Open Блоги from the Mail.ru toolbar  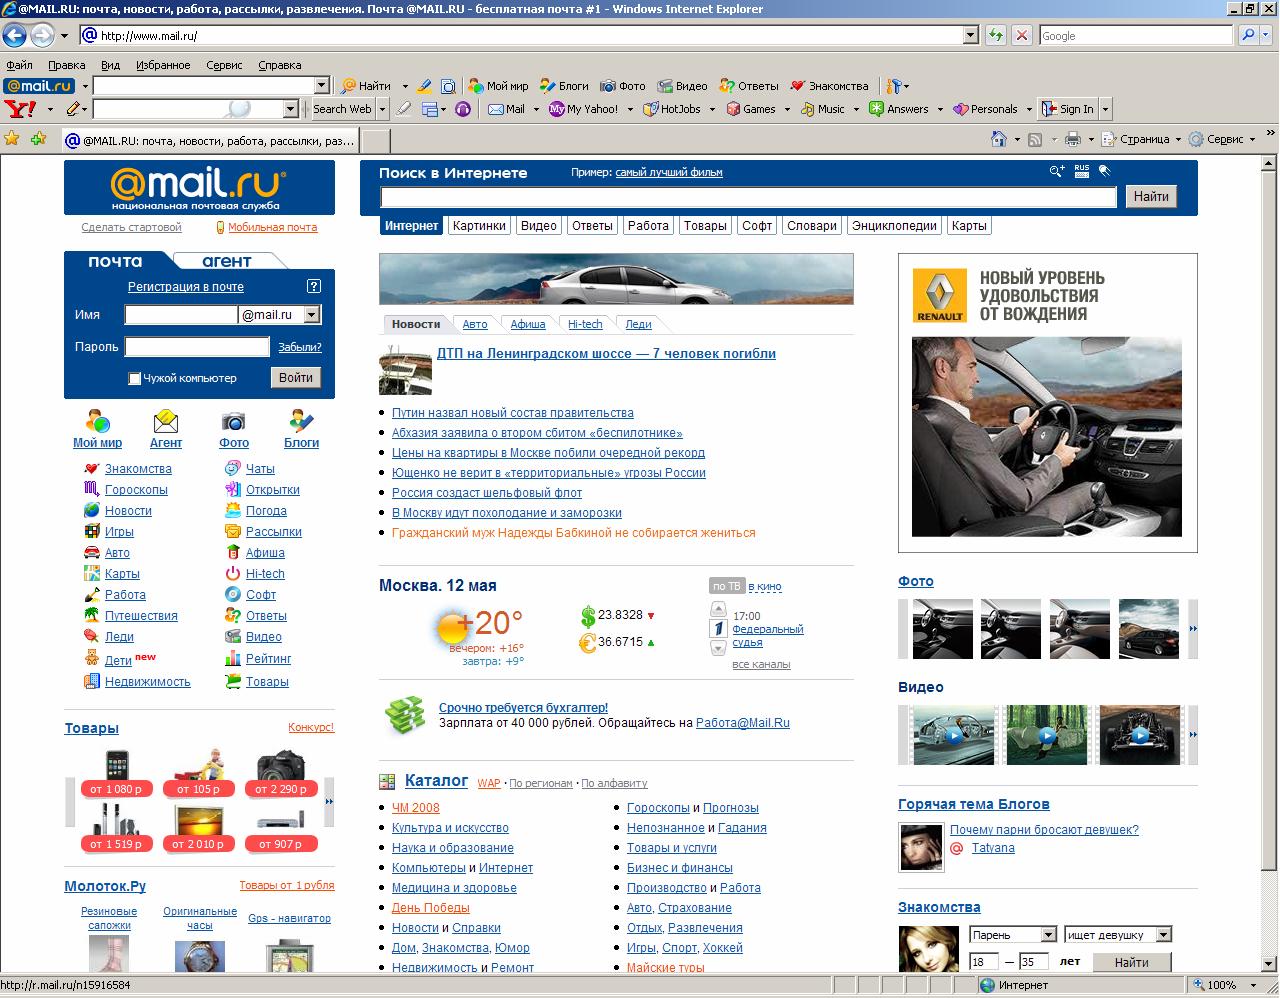point(564,86)
